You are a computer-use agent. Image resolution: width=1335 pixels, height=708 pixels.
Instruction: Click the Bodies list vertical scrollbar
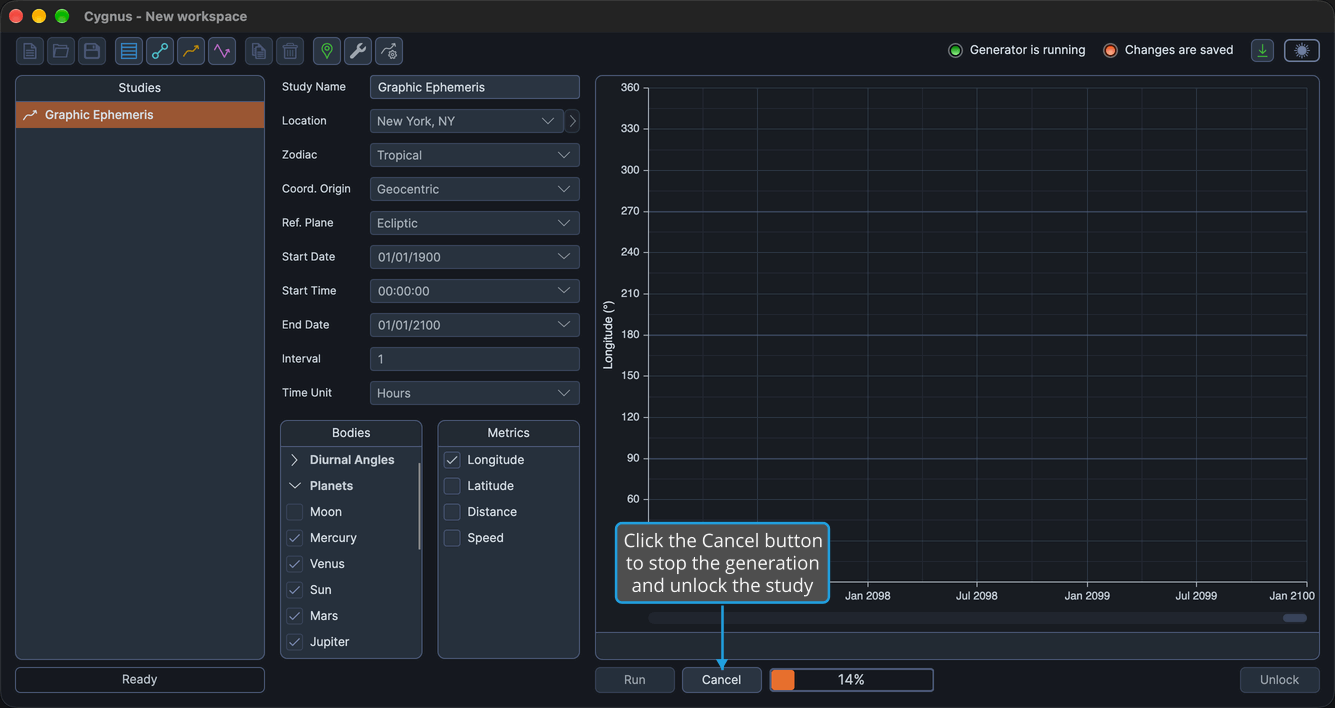point(419,506)
